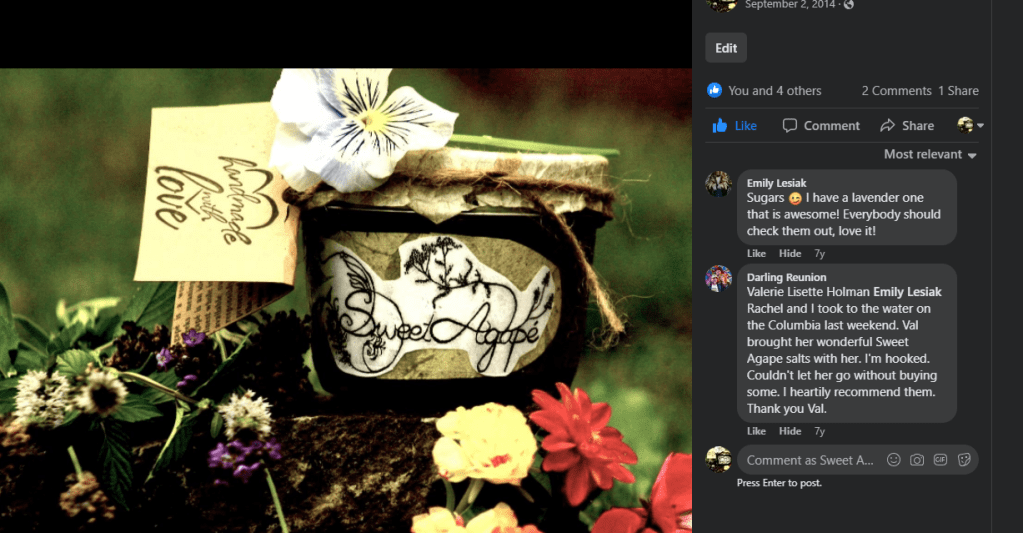Click the Comment action button
This screenshot has width=1023, height=533.
tap(821, 126)
